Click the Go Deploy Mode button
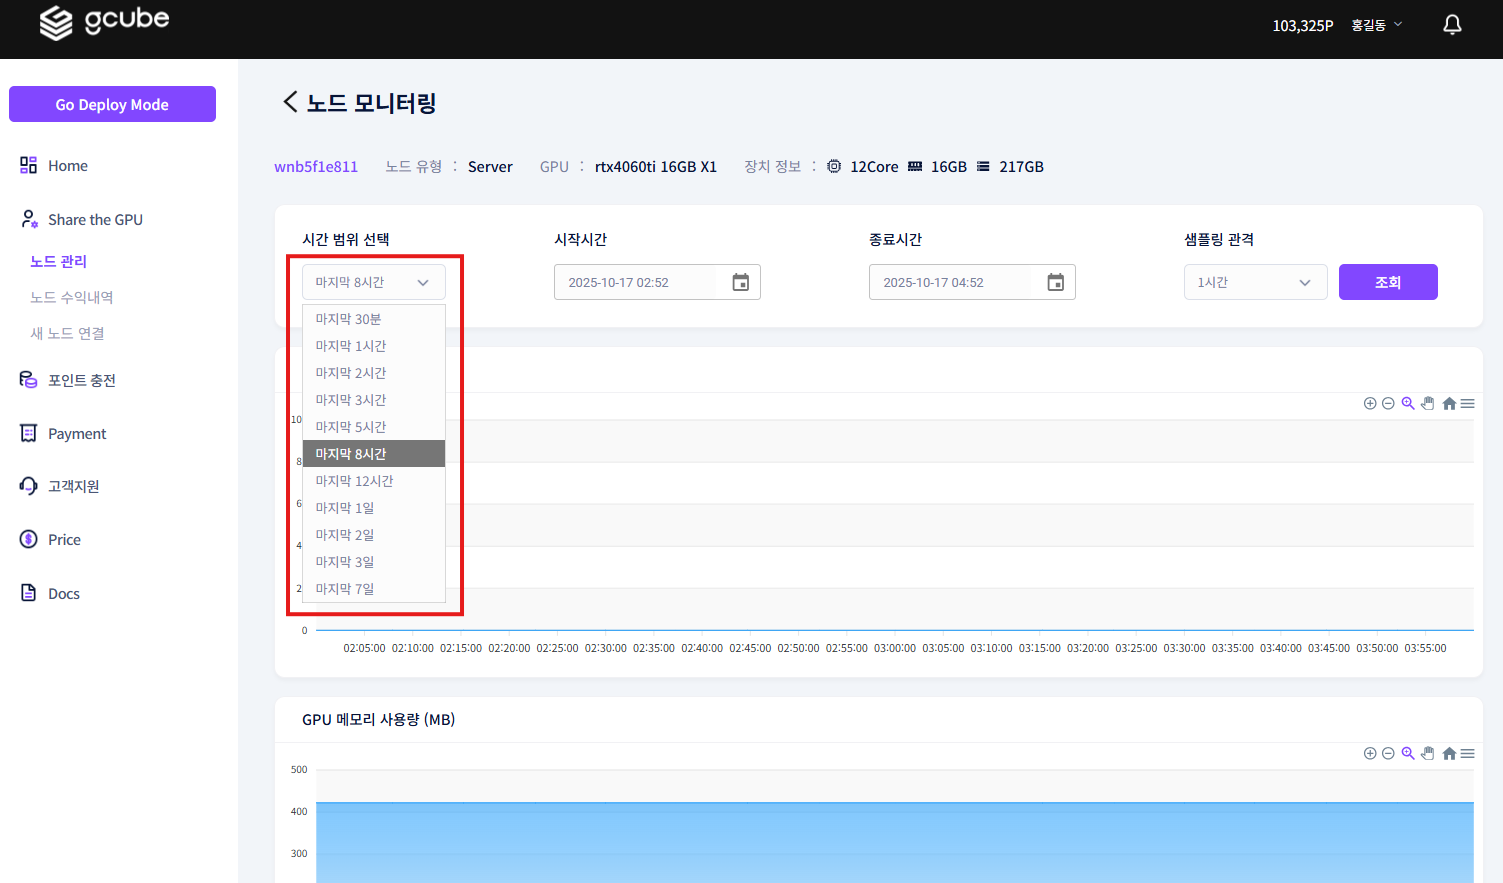The height and width of the screenshot is (883, 1503). tap(112, 104)
